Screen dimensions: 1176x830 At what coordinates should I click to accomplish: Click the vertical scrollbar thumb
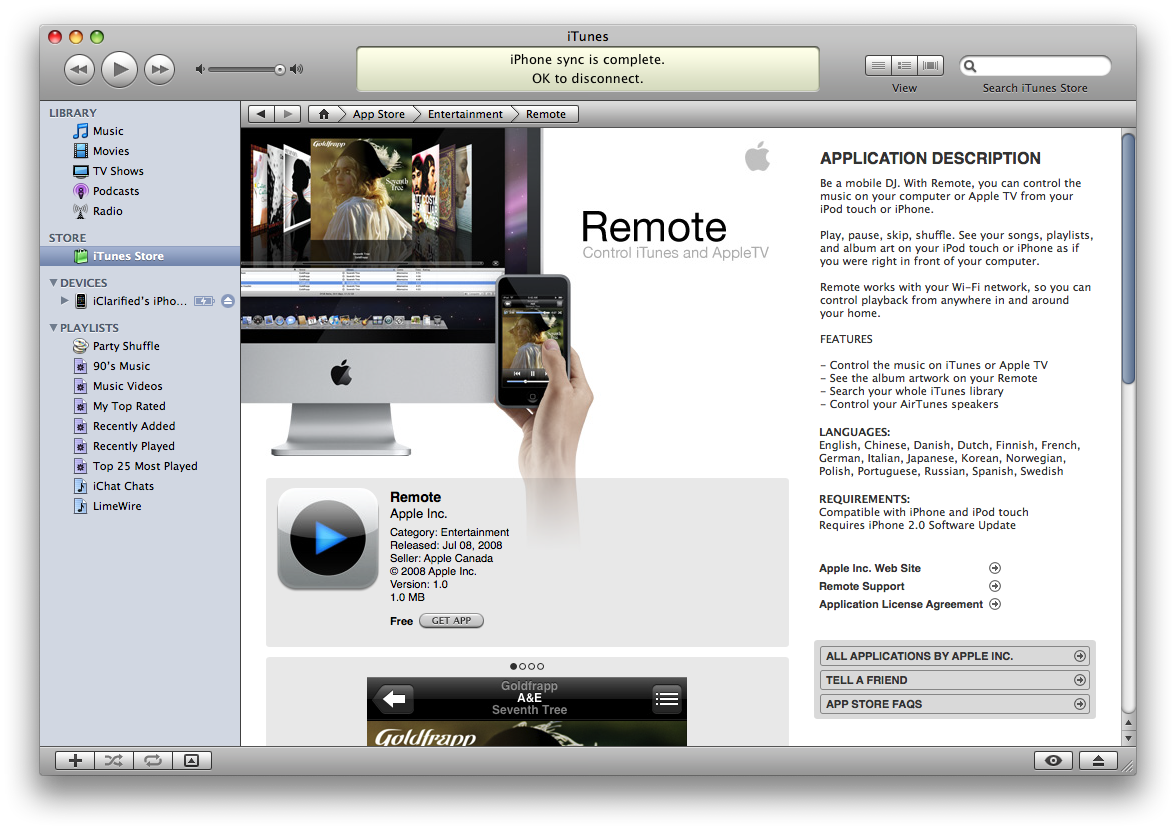pyautogui.click(x=1129, y=259)
